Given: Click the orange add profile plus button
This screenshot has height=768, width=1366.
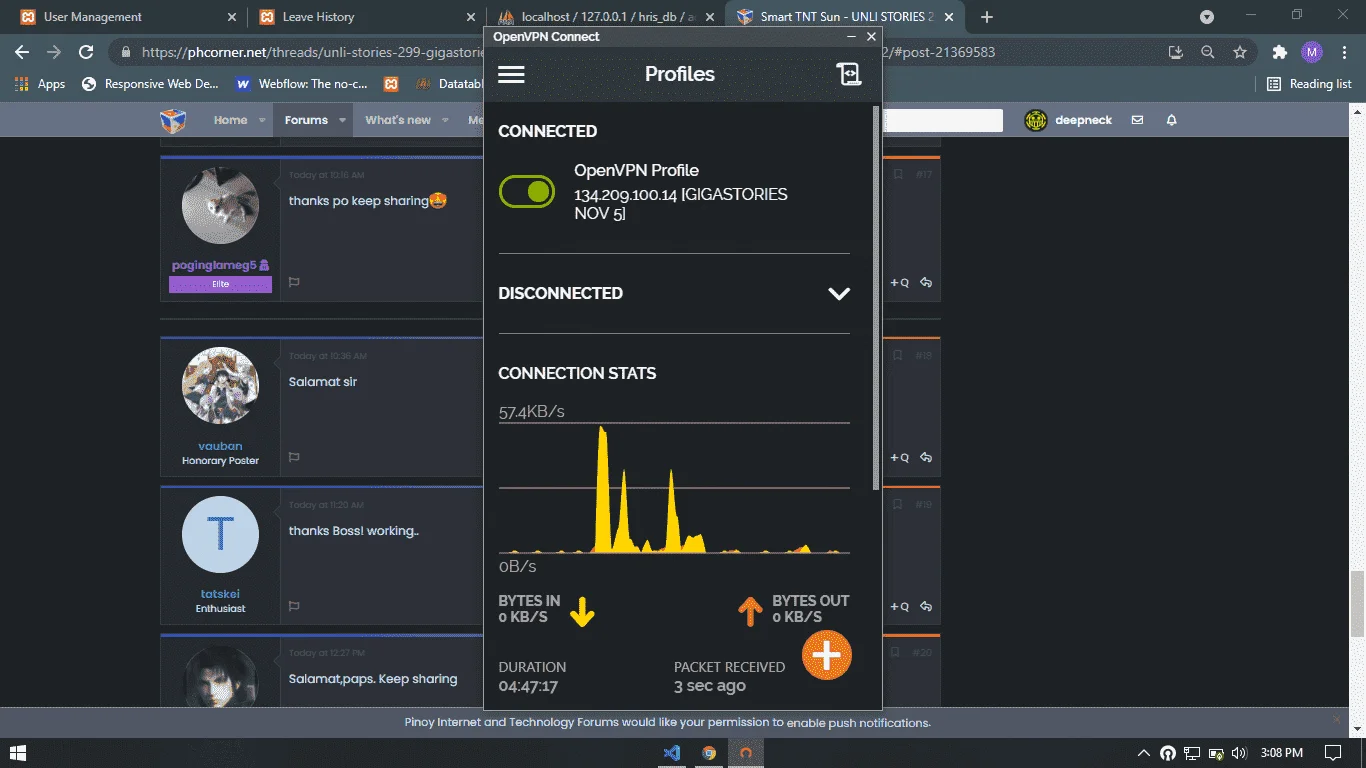Looking at the screenshot, I should pos(826,655).
